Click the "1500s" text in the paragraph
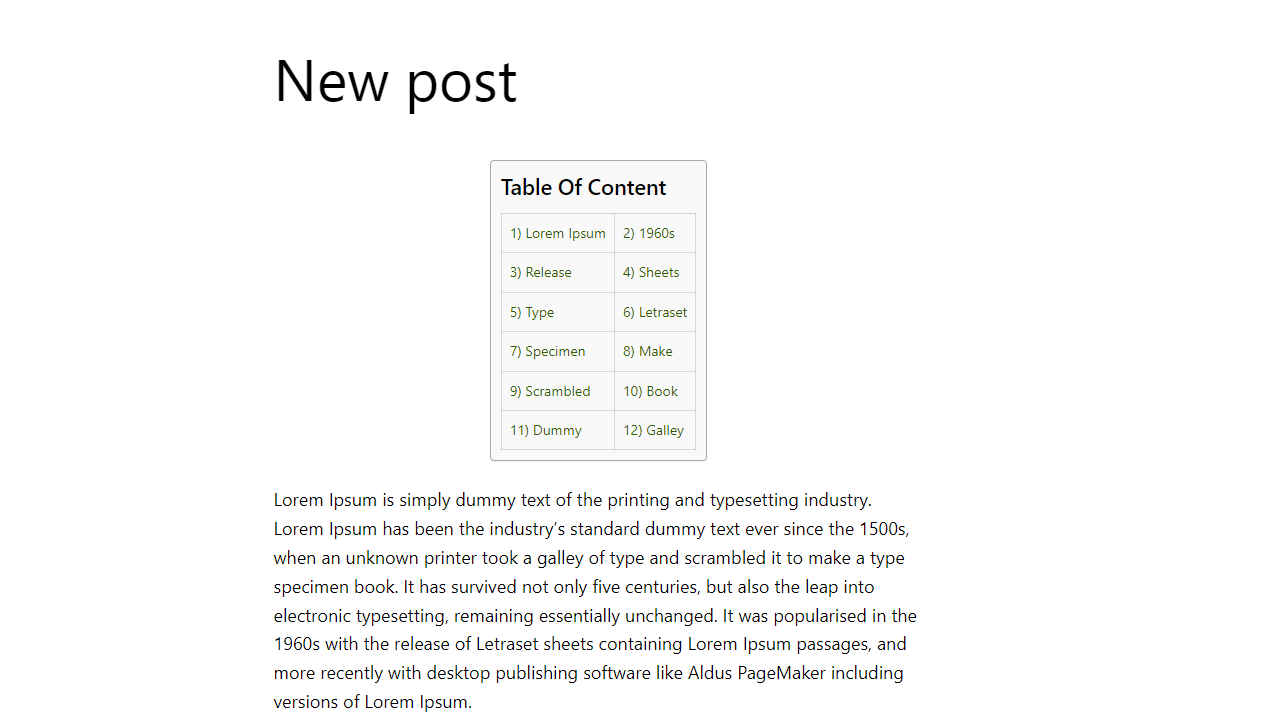 tap(882, 528)
